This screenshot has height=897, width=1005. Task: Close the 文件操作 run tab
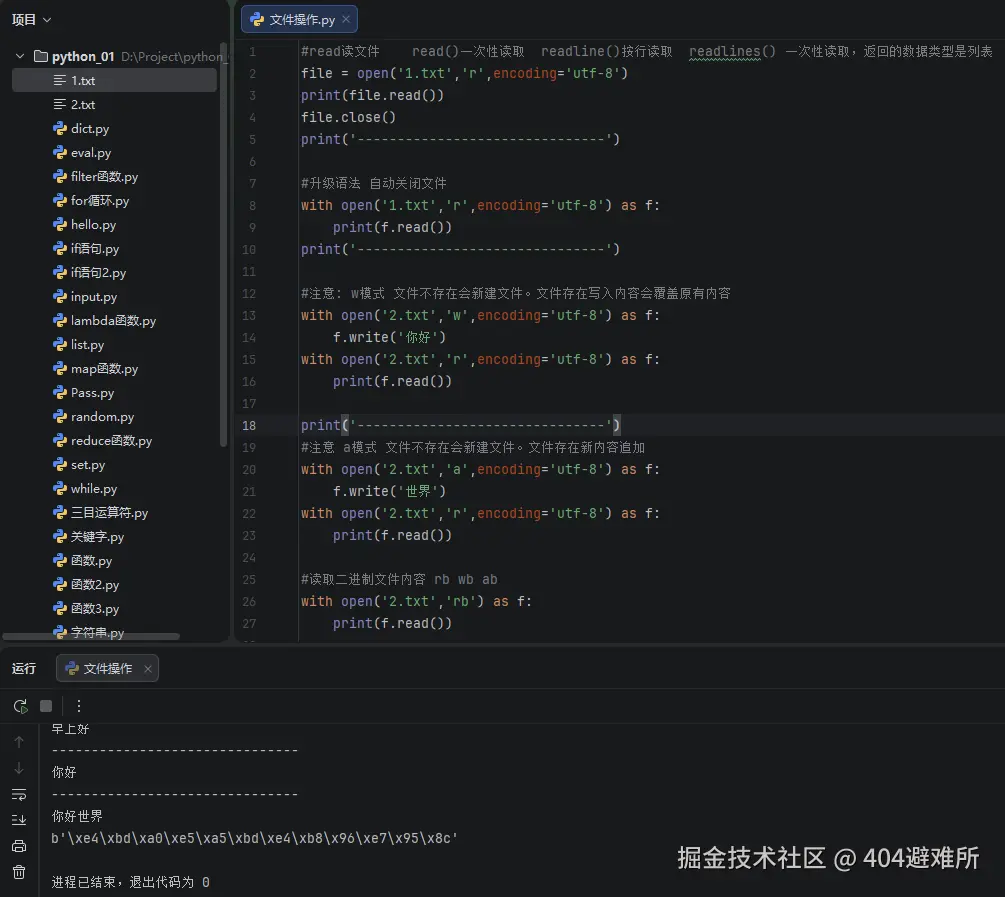click(148, 669)
